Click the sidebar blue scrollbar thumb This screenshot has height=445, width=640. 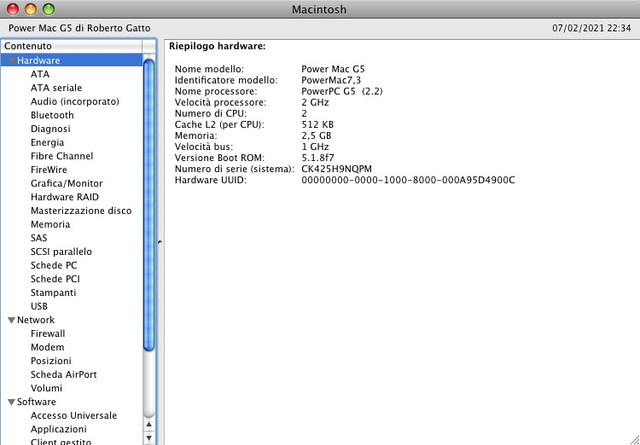(x=149, y=205)
